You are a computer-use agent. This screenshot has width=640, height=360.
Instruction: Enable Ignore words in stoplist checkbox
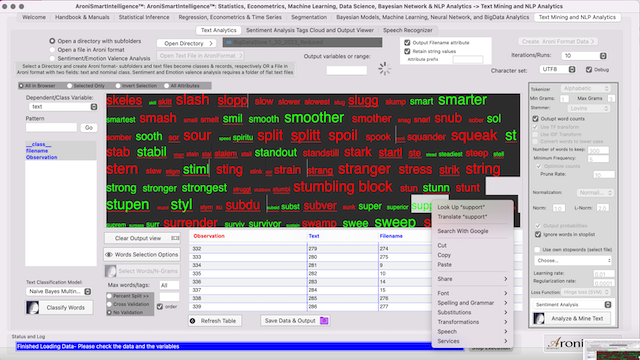pyautogui.click(x=538, y=234)
